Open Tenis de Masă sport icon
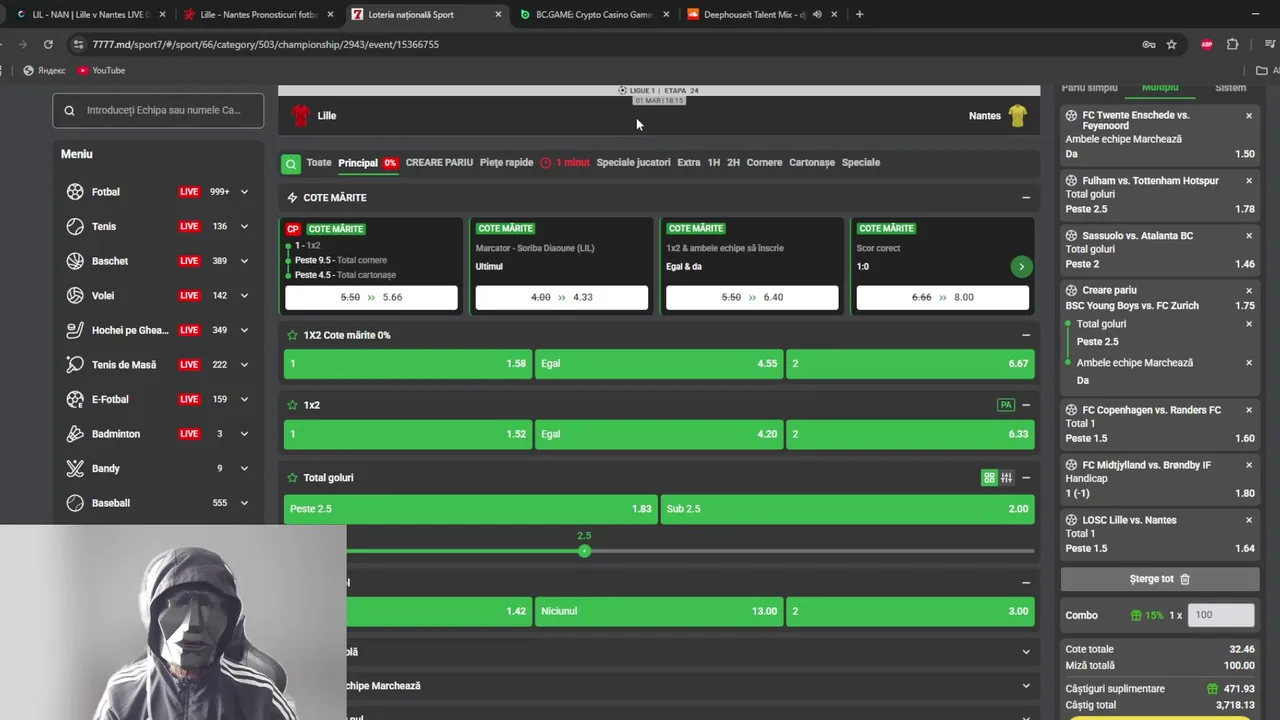1280x720 pixels. coord(75,365)
